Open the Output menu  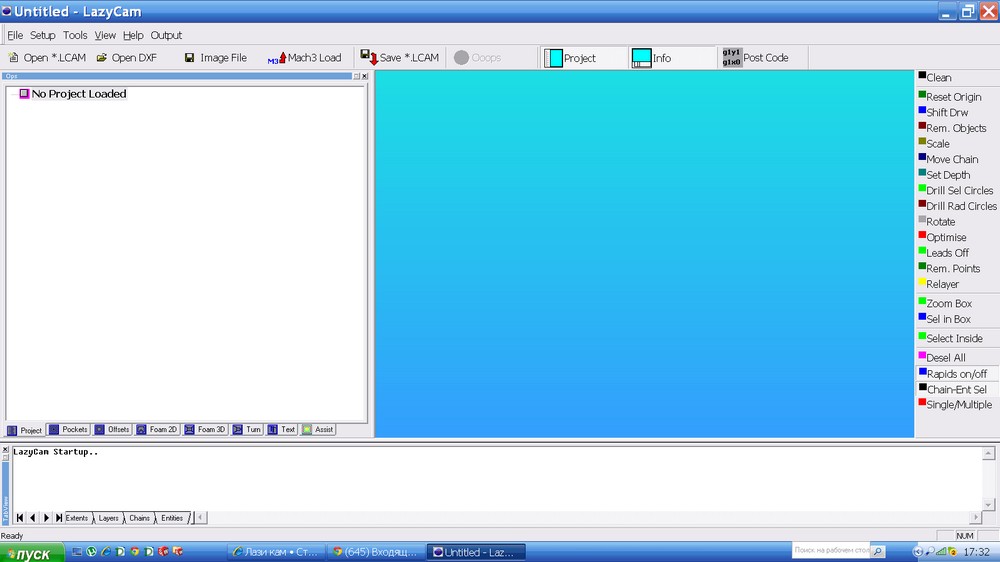pyautogui.click(x=166, y=35)
